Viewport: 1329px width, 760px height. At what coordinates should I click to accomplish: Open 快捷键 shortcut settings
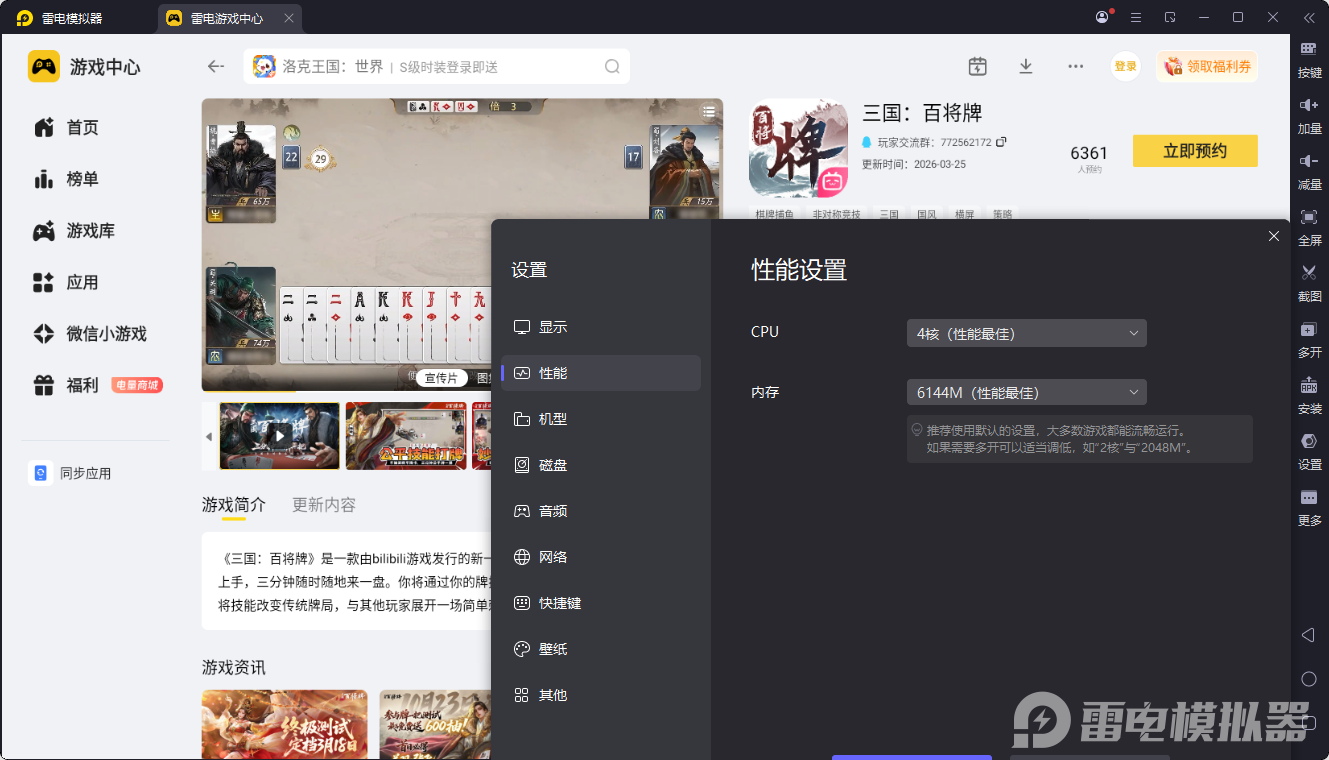(601, 603)
